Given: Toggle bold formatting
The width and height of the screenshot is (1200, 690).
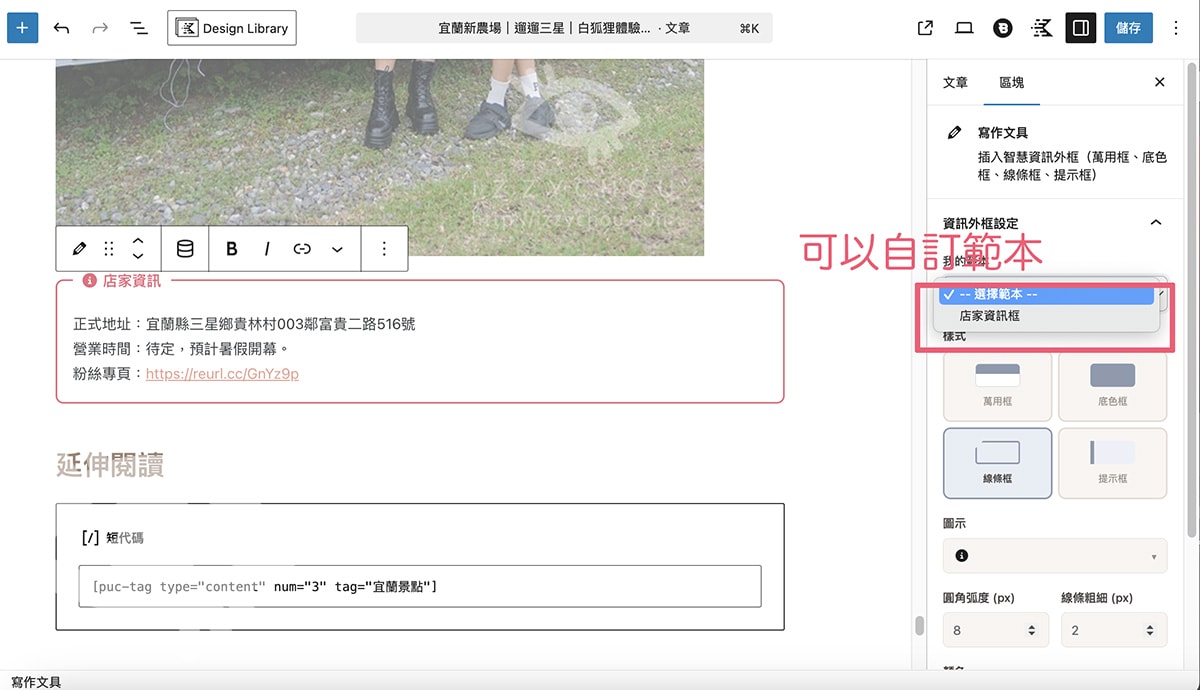Looking at the screenshot, I should tap(232, 249).
